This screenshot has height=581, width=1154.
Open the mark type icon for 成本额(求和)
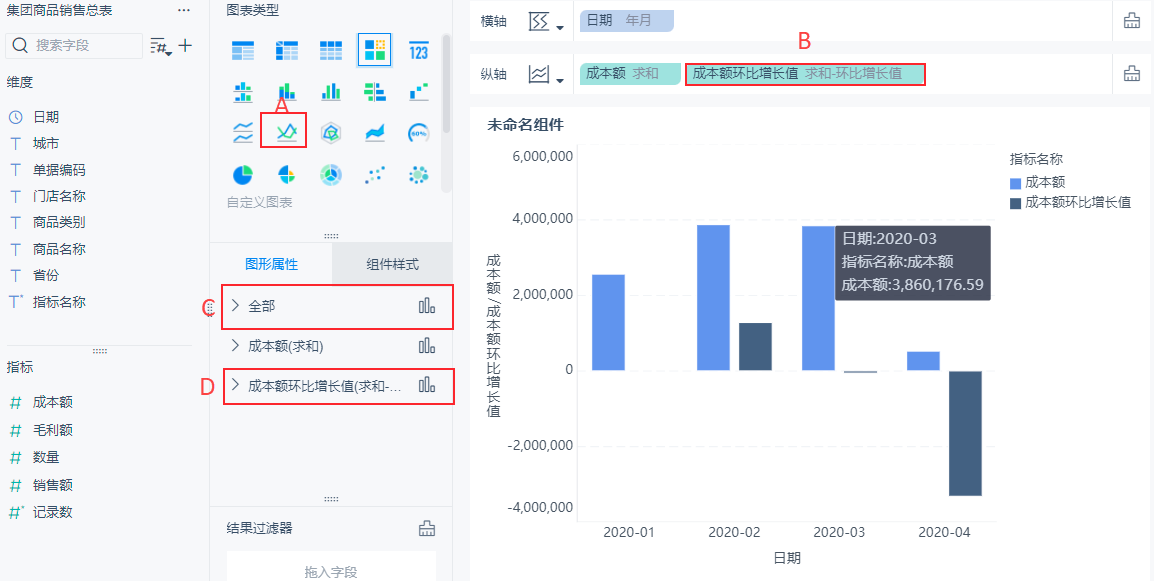coord(427,345)
